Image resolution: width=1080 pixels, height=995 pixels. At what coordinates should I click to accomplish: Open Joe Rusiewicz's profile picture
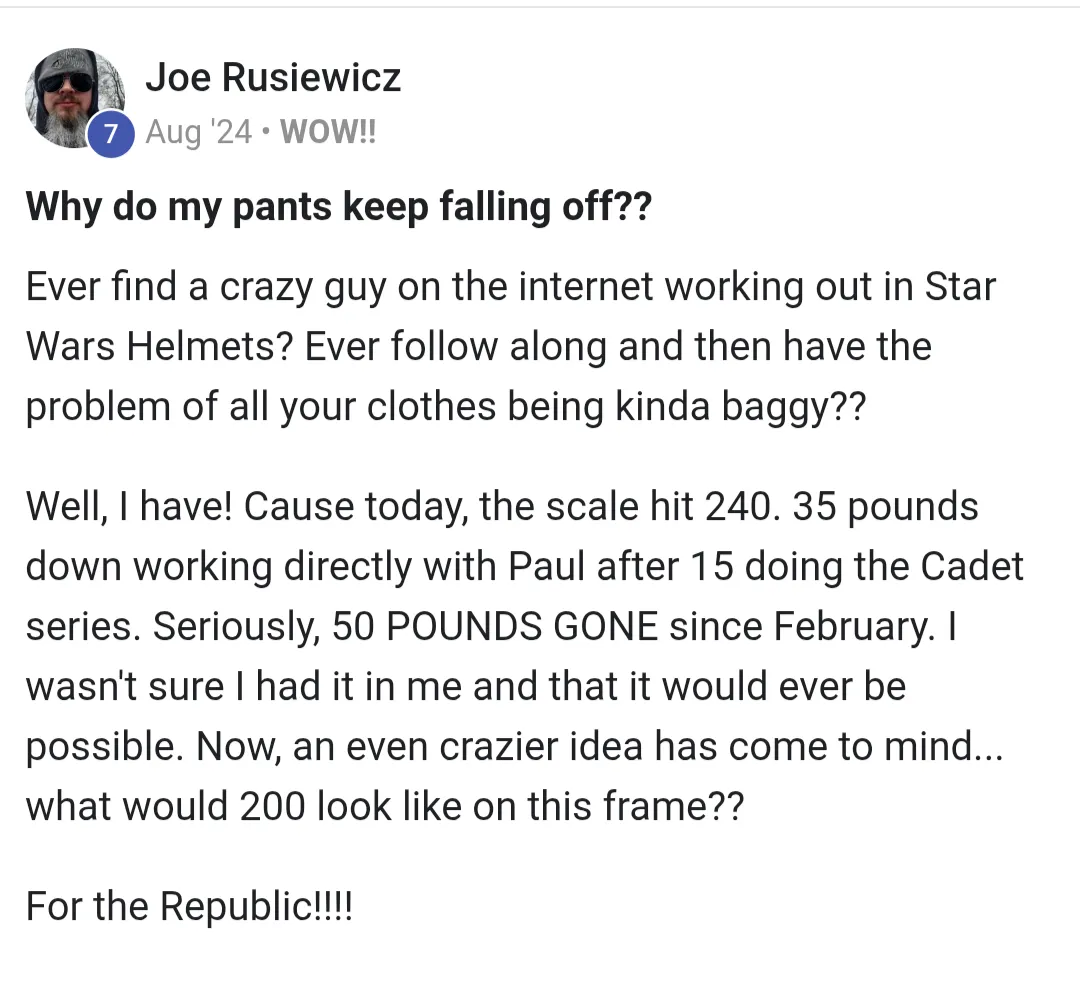coord(75,98)
